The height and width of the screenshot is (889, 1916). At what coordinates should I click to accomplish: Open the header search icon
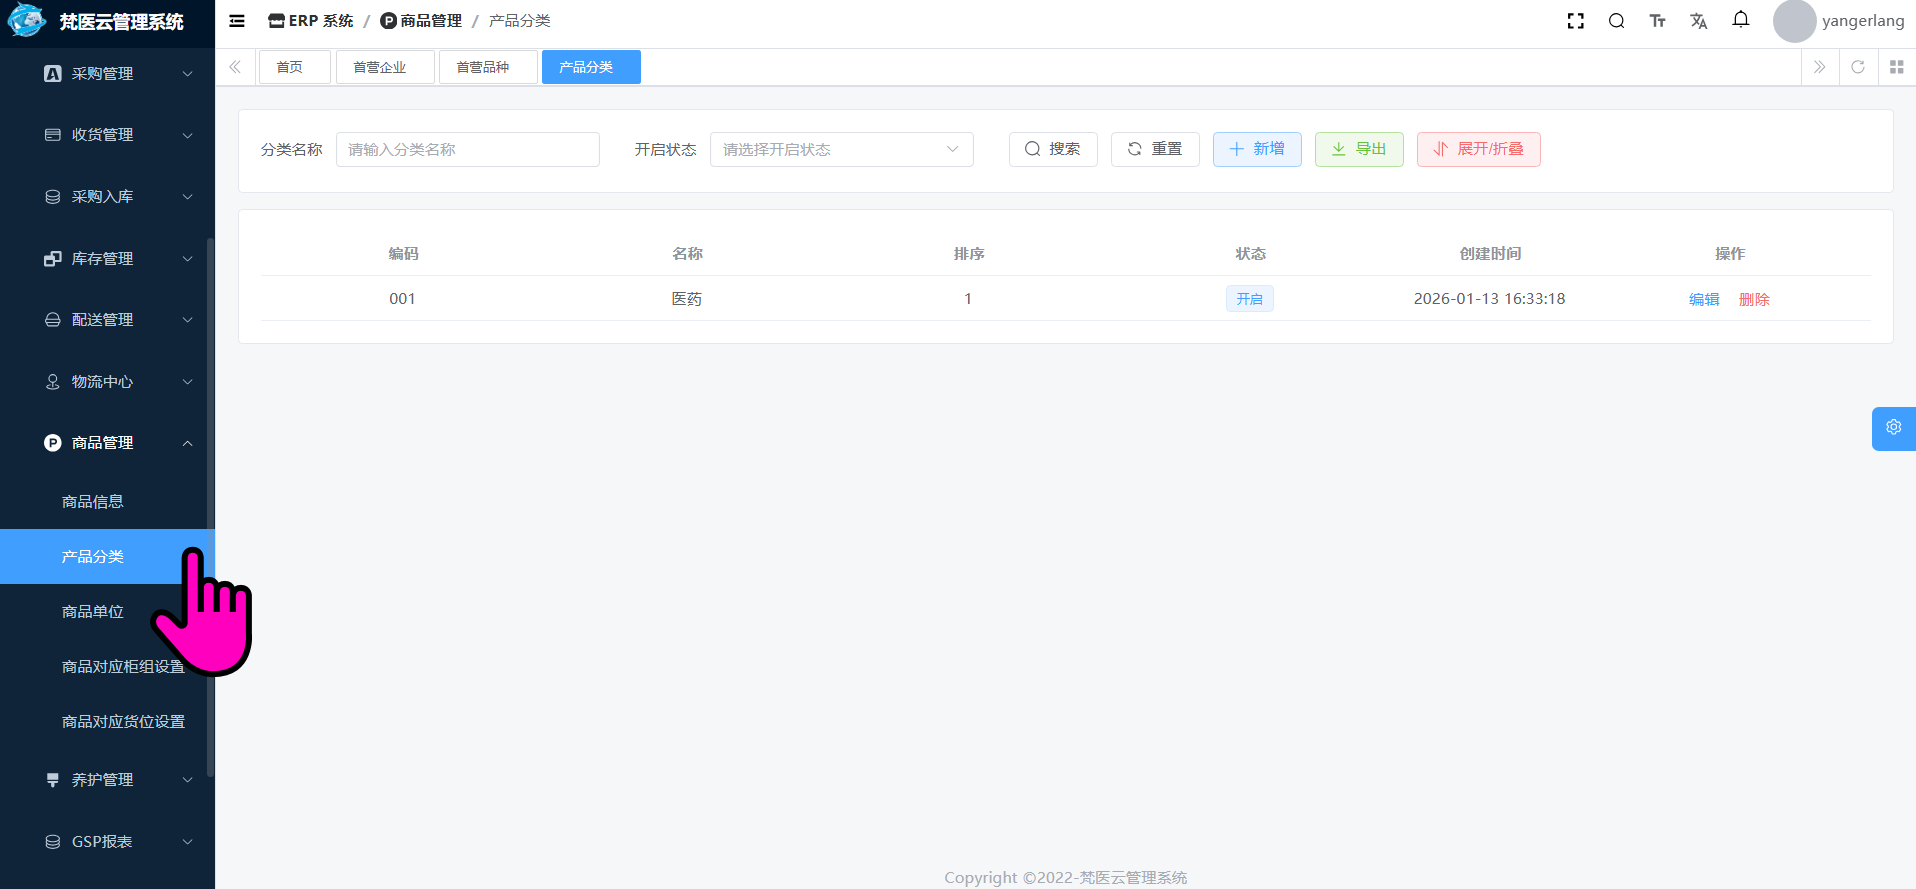(x=1616, y=21)
